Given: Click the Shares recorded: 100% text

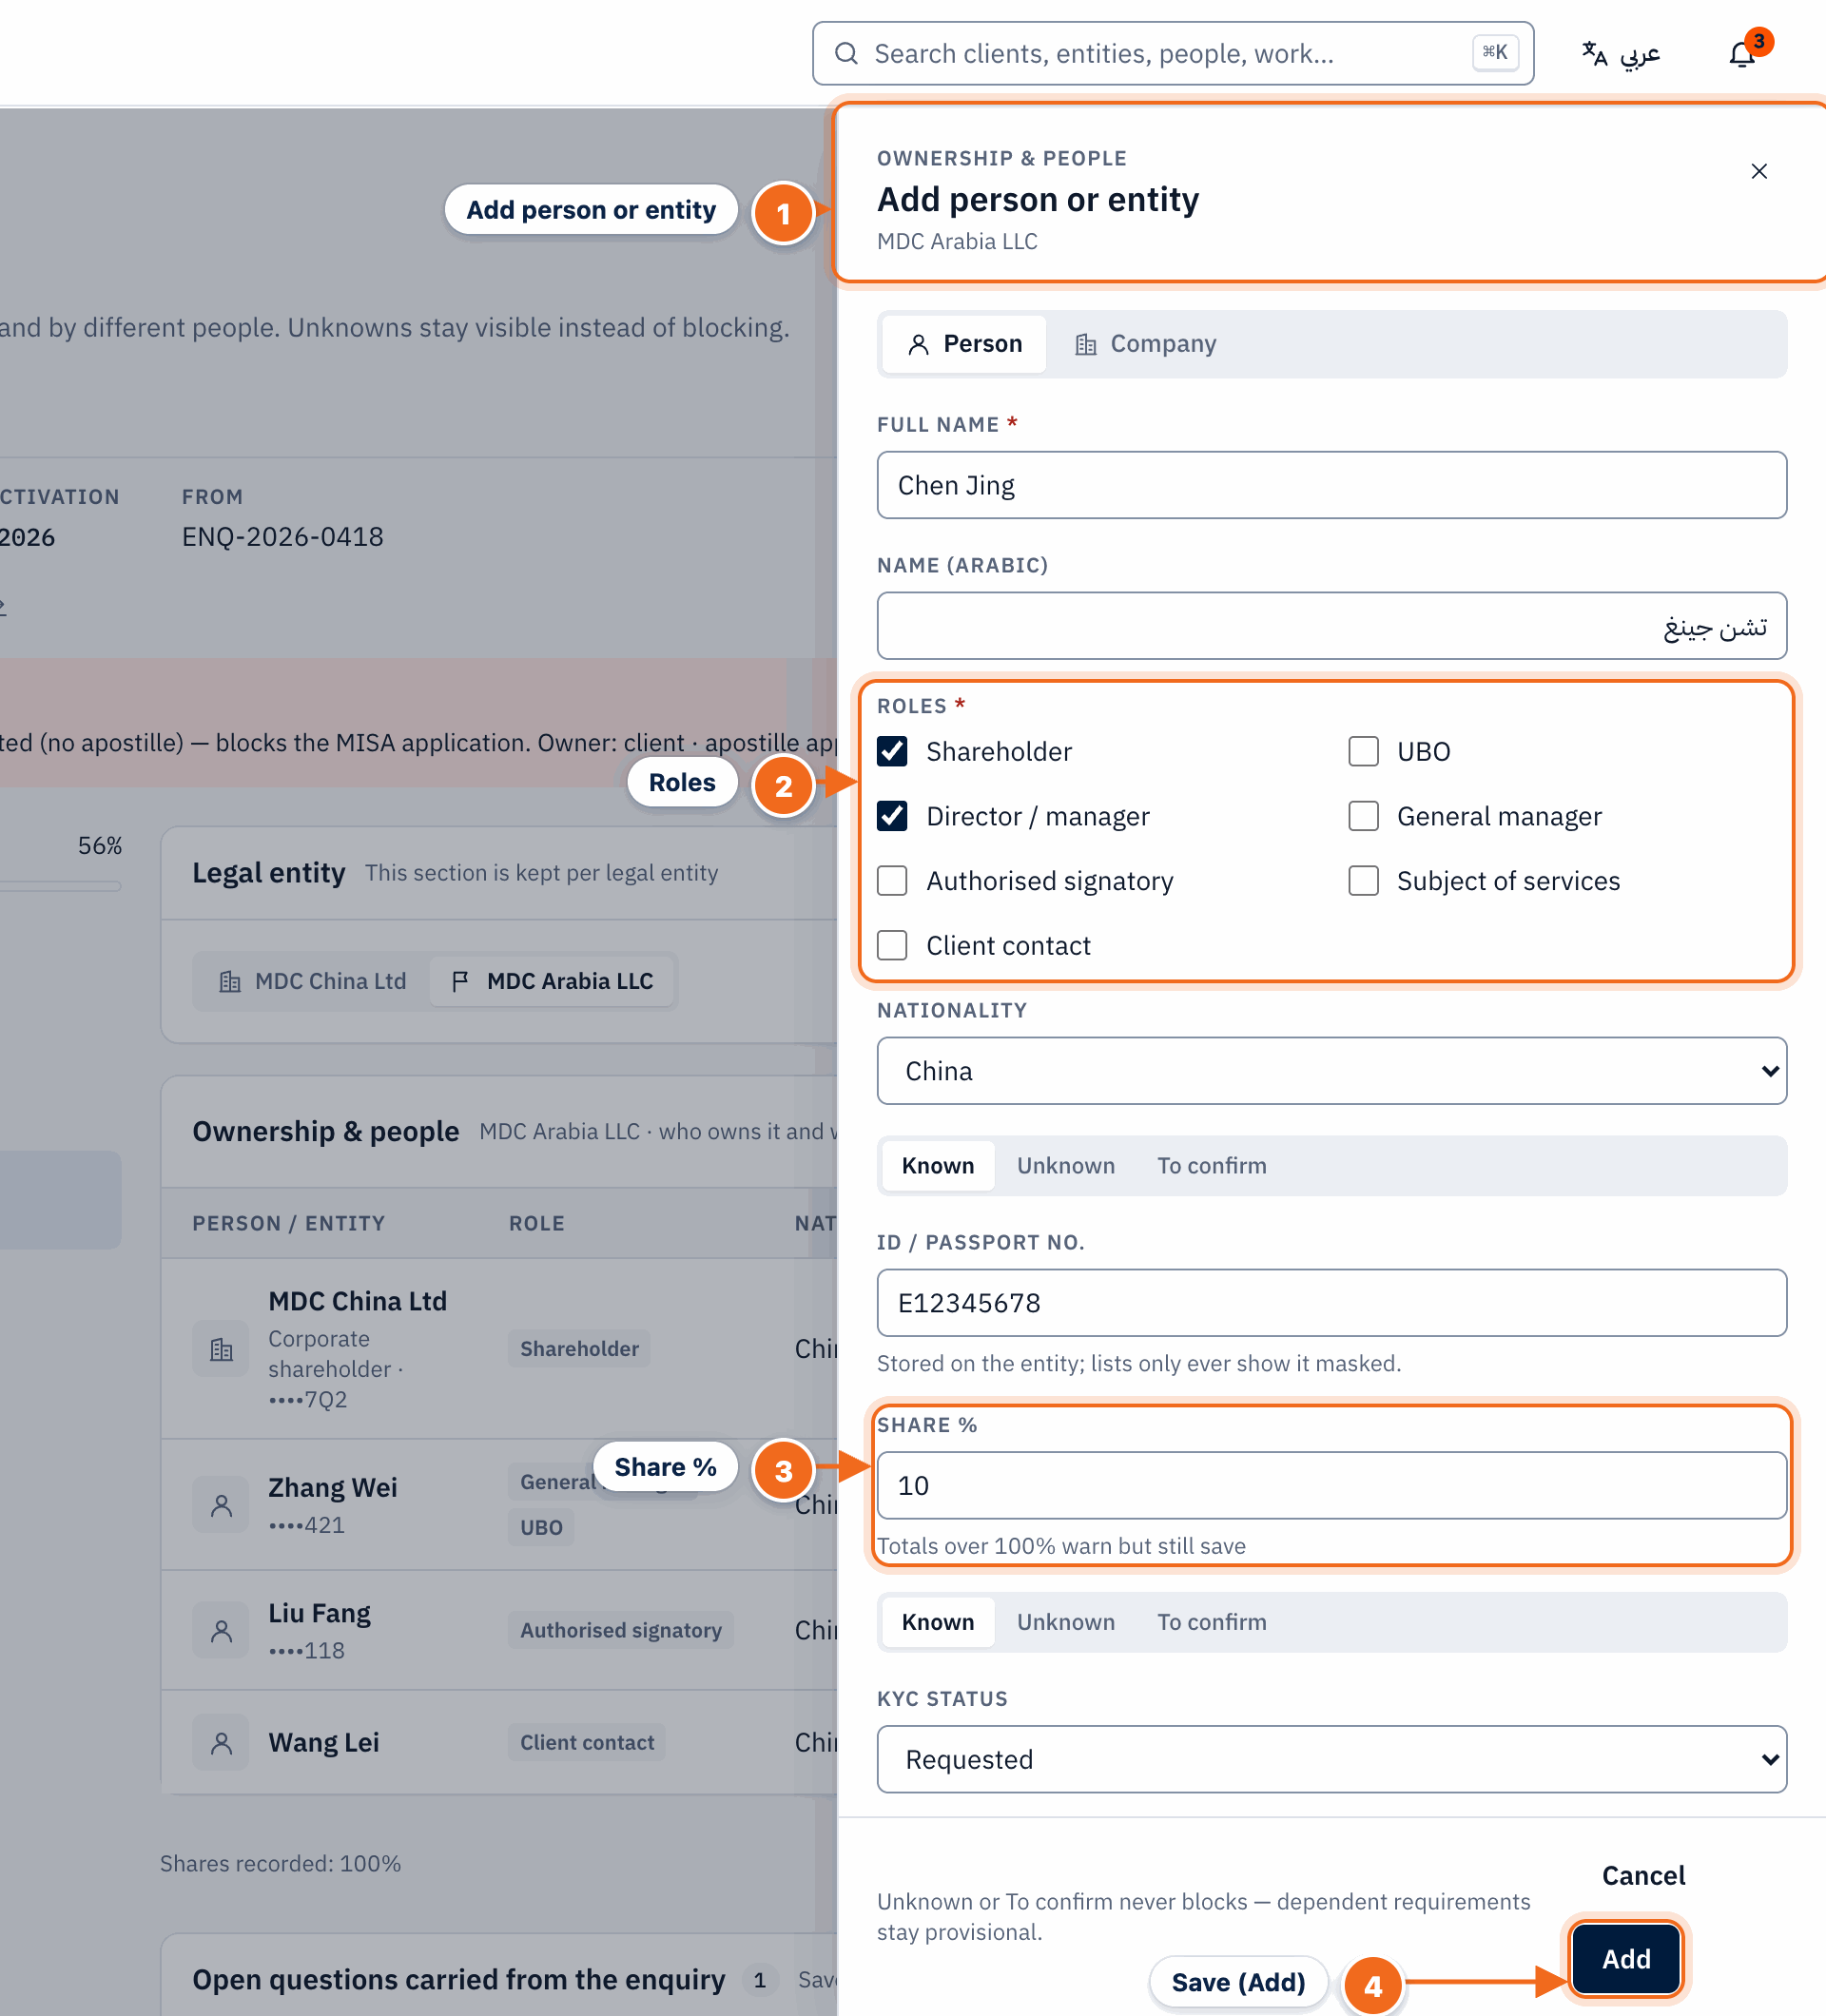Looking at the screenshot, I should coord(280,1863).
